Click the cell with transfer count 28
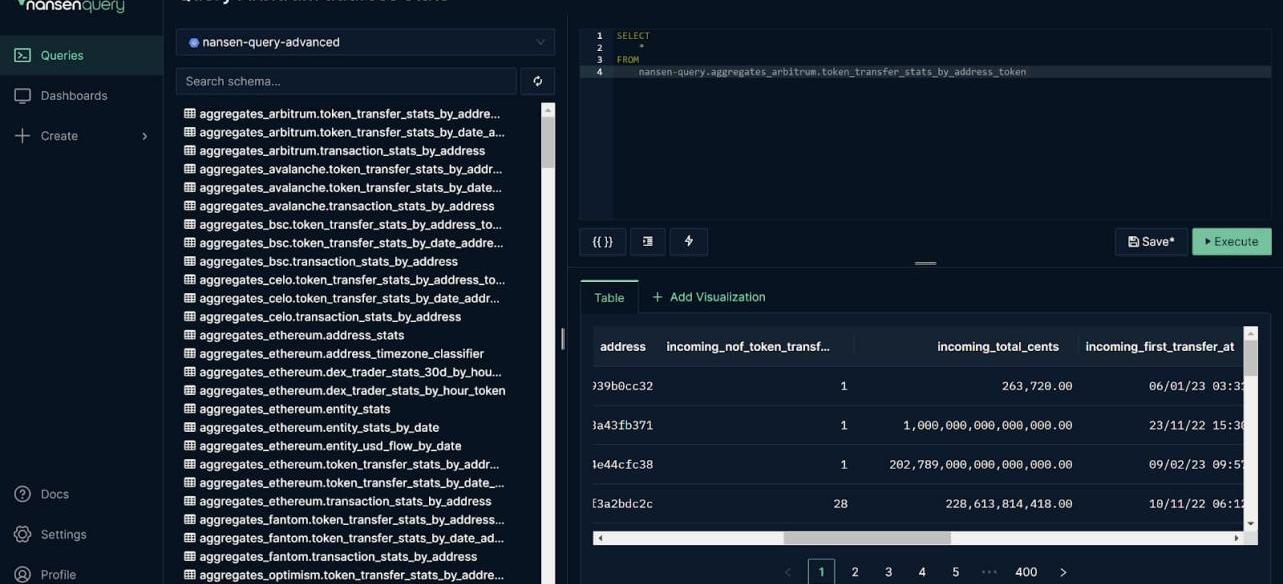This screenshot has height=584, width=1283. click(840, 504)
